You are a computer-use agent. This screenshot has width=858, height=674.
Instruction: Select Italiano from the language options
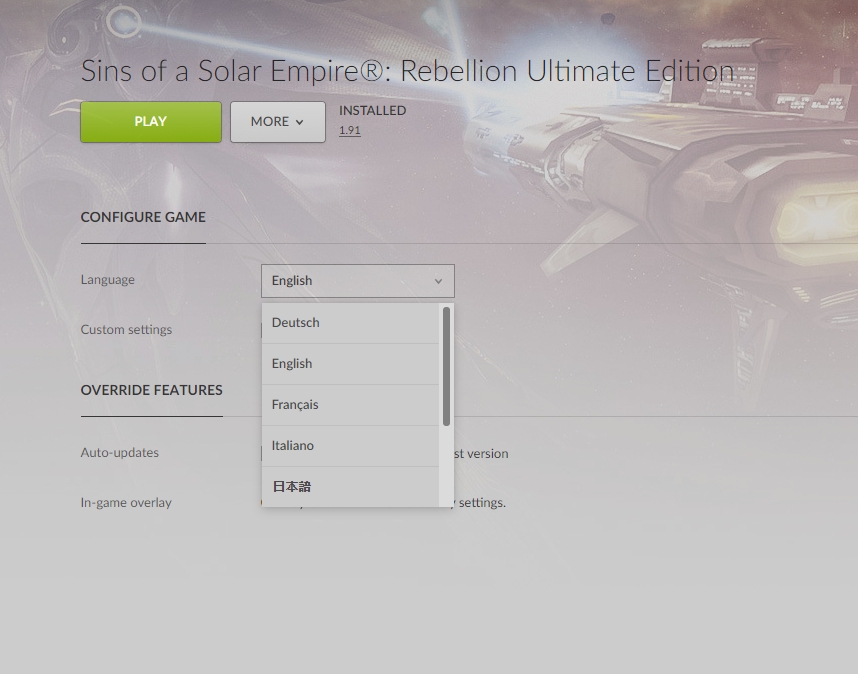point(350,446)
